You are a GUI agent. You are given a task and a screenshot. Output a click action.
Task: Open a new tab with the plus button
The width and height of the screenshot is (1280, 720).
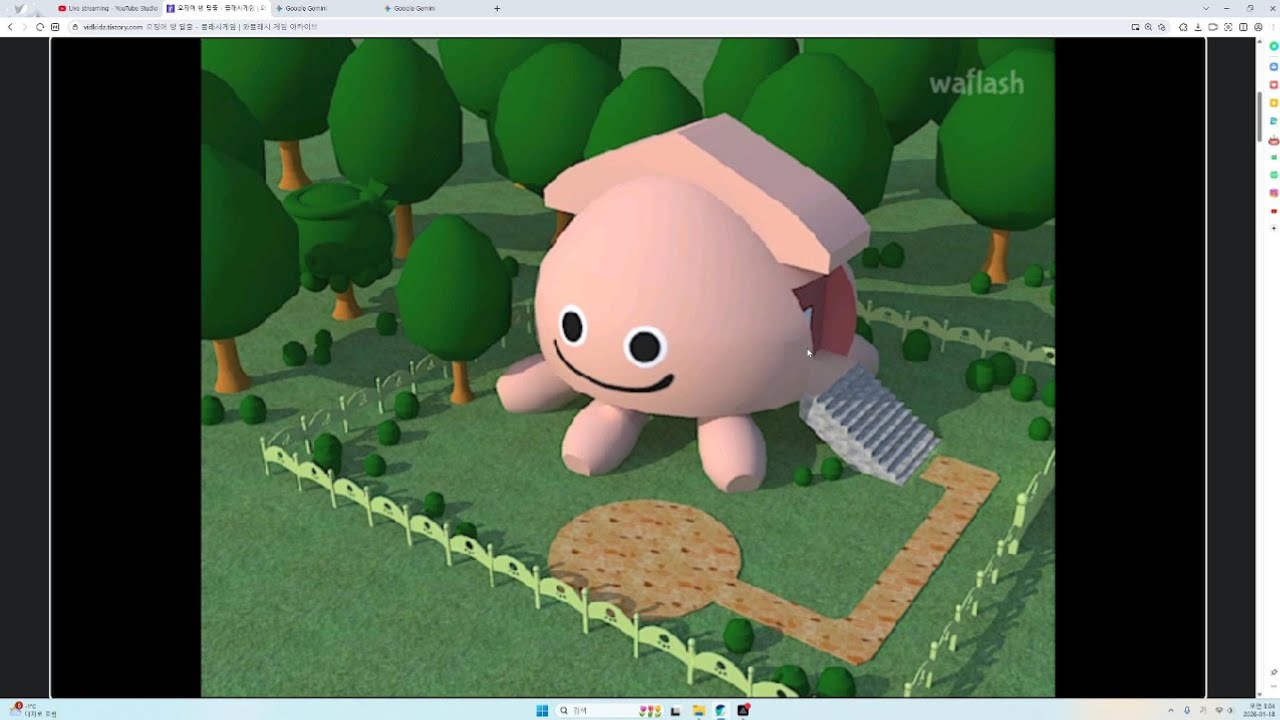(497, 8)
